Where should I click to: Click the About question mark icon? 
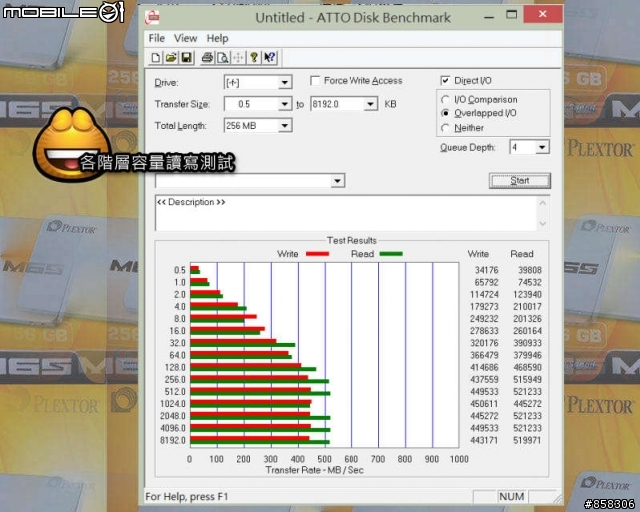pos(254,58)
